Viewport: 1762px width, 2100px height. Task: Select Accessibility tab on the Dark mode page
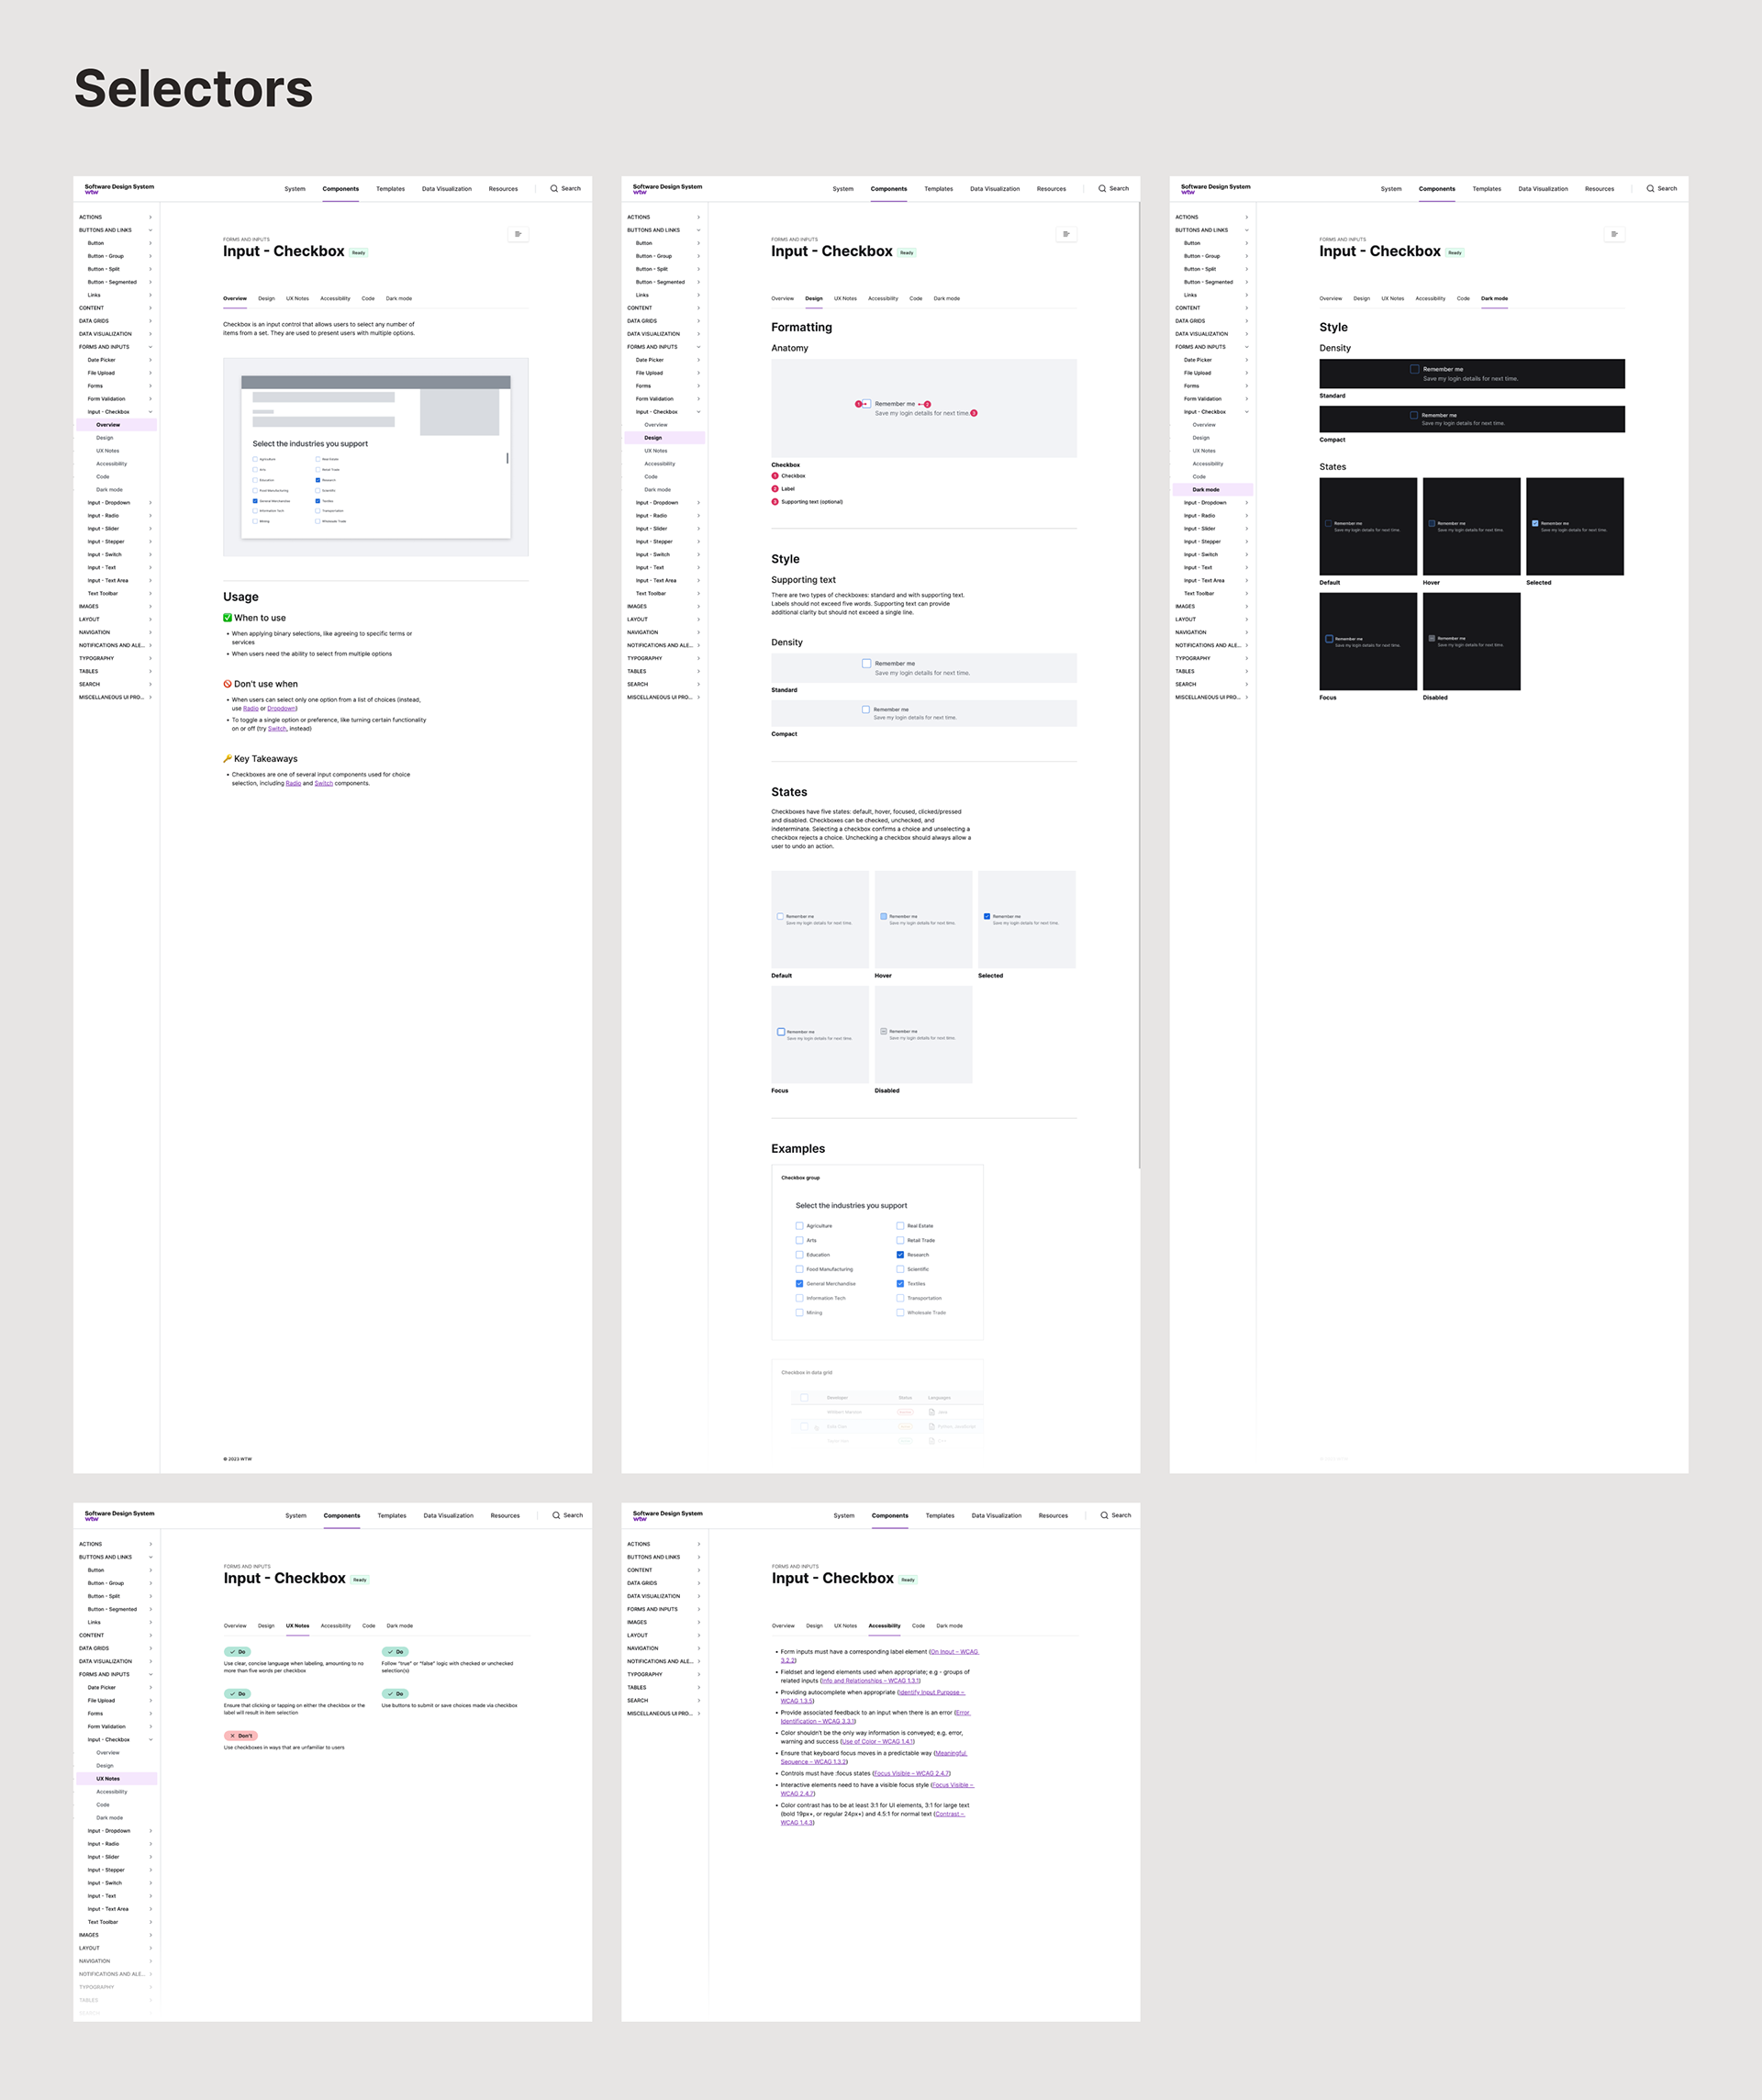[1430, 299]
